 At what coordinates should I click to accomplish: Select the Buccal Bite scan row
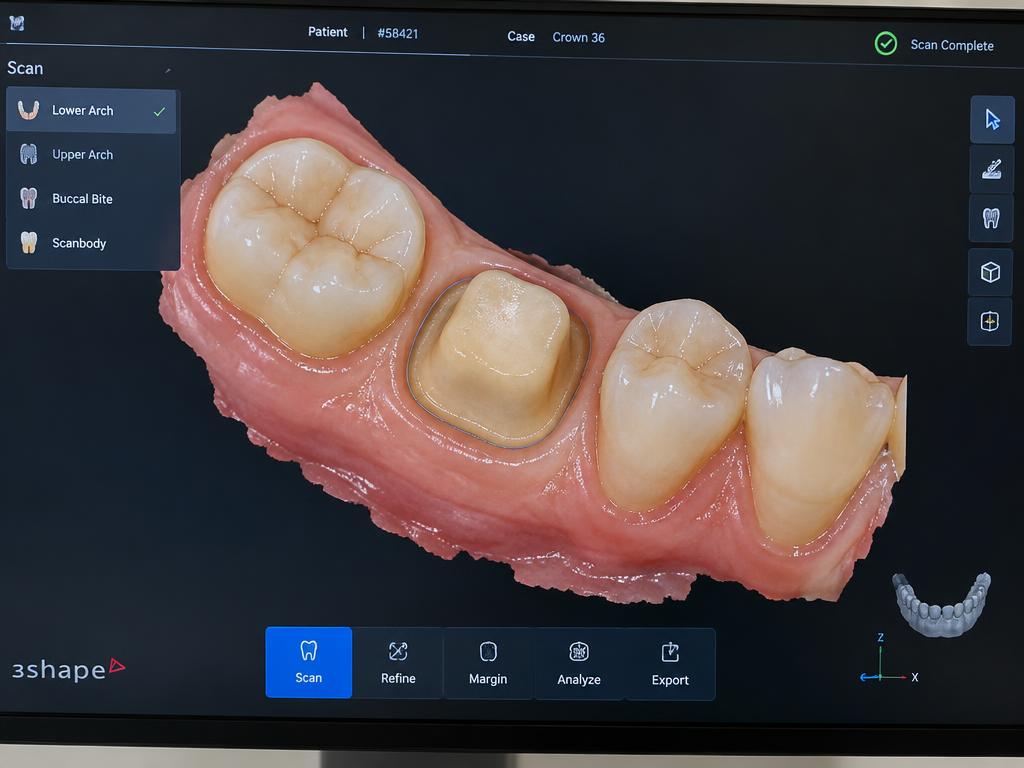coord(91,199)
